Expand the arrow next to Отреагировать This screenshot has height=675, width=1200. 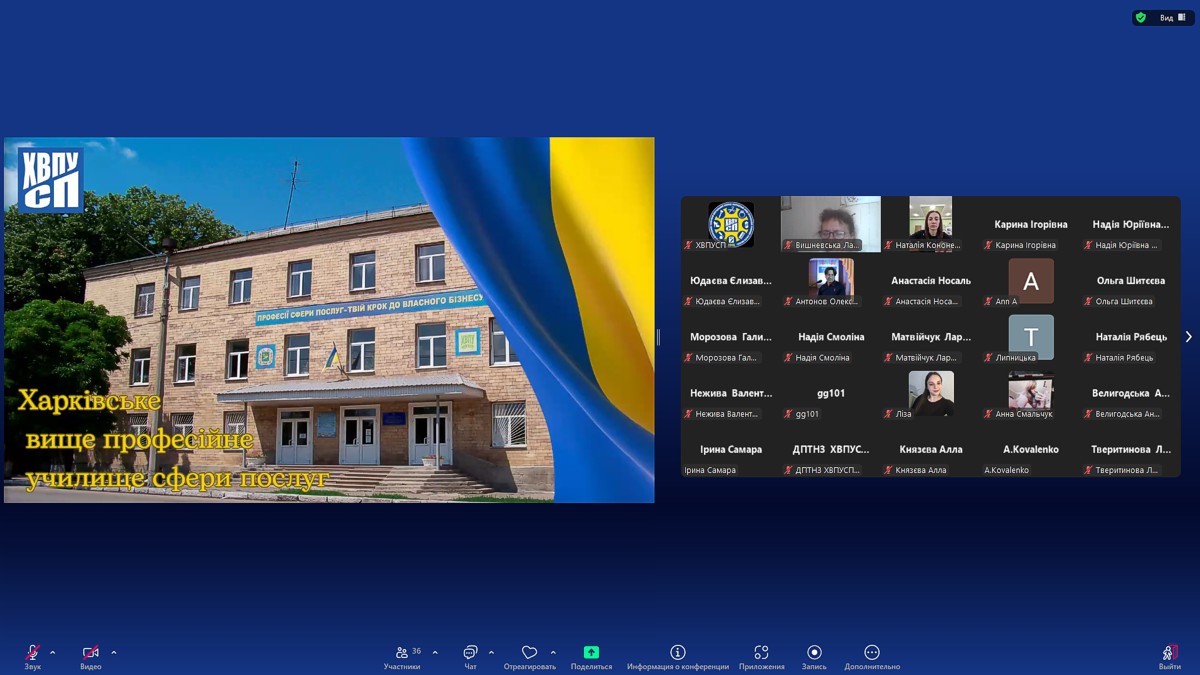point(553,653)
